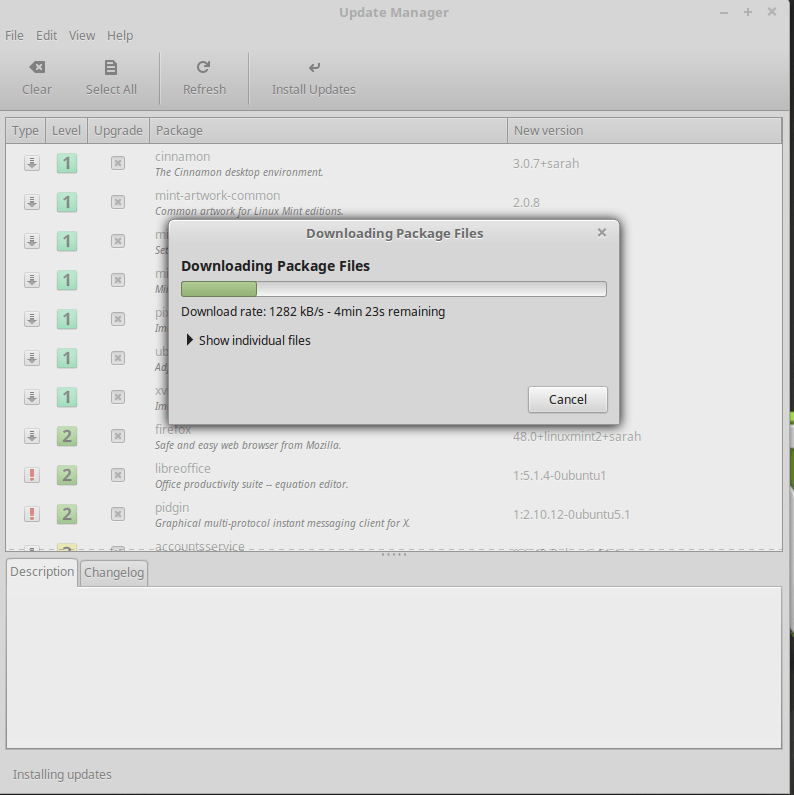Open the Edit menu

[46, 35]
